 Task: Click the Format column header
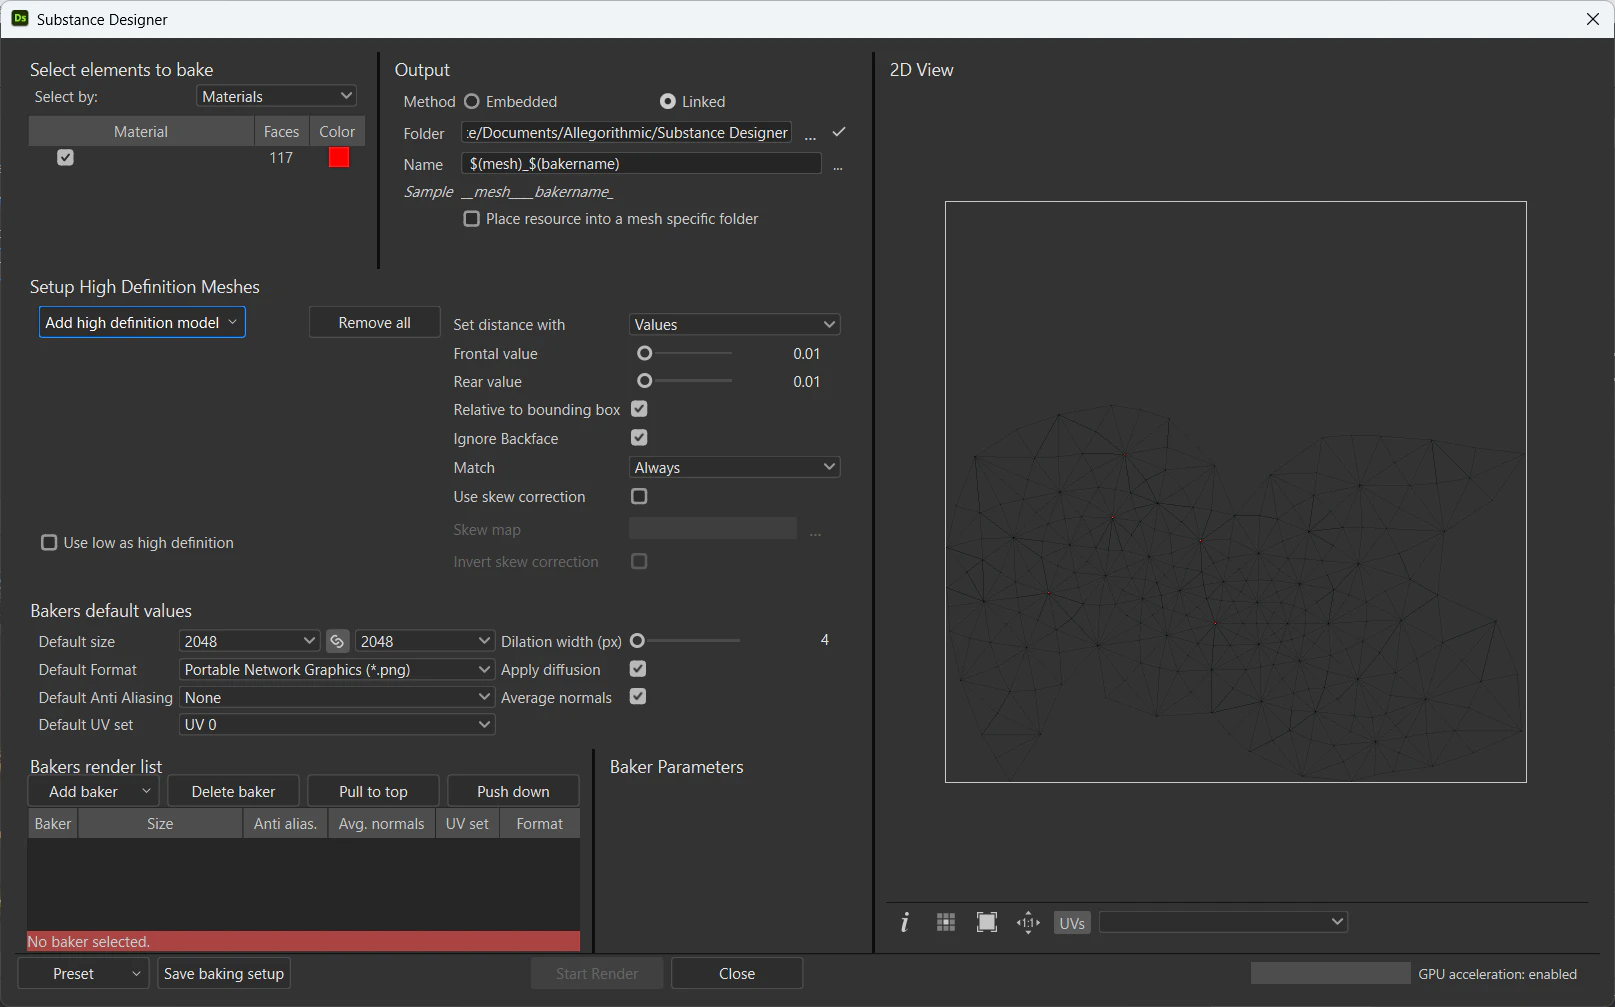tap(540, 823)
